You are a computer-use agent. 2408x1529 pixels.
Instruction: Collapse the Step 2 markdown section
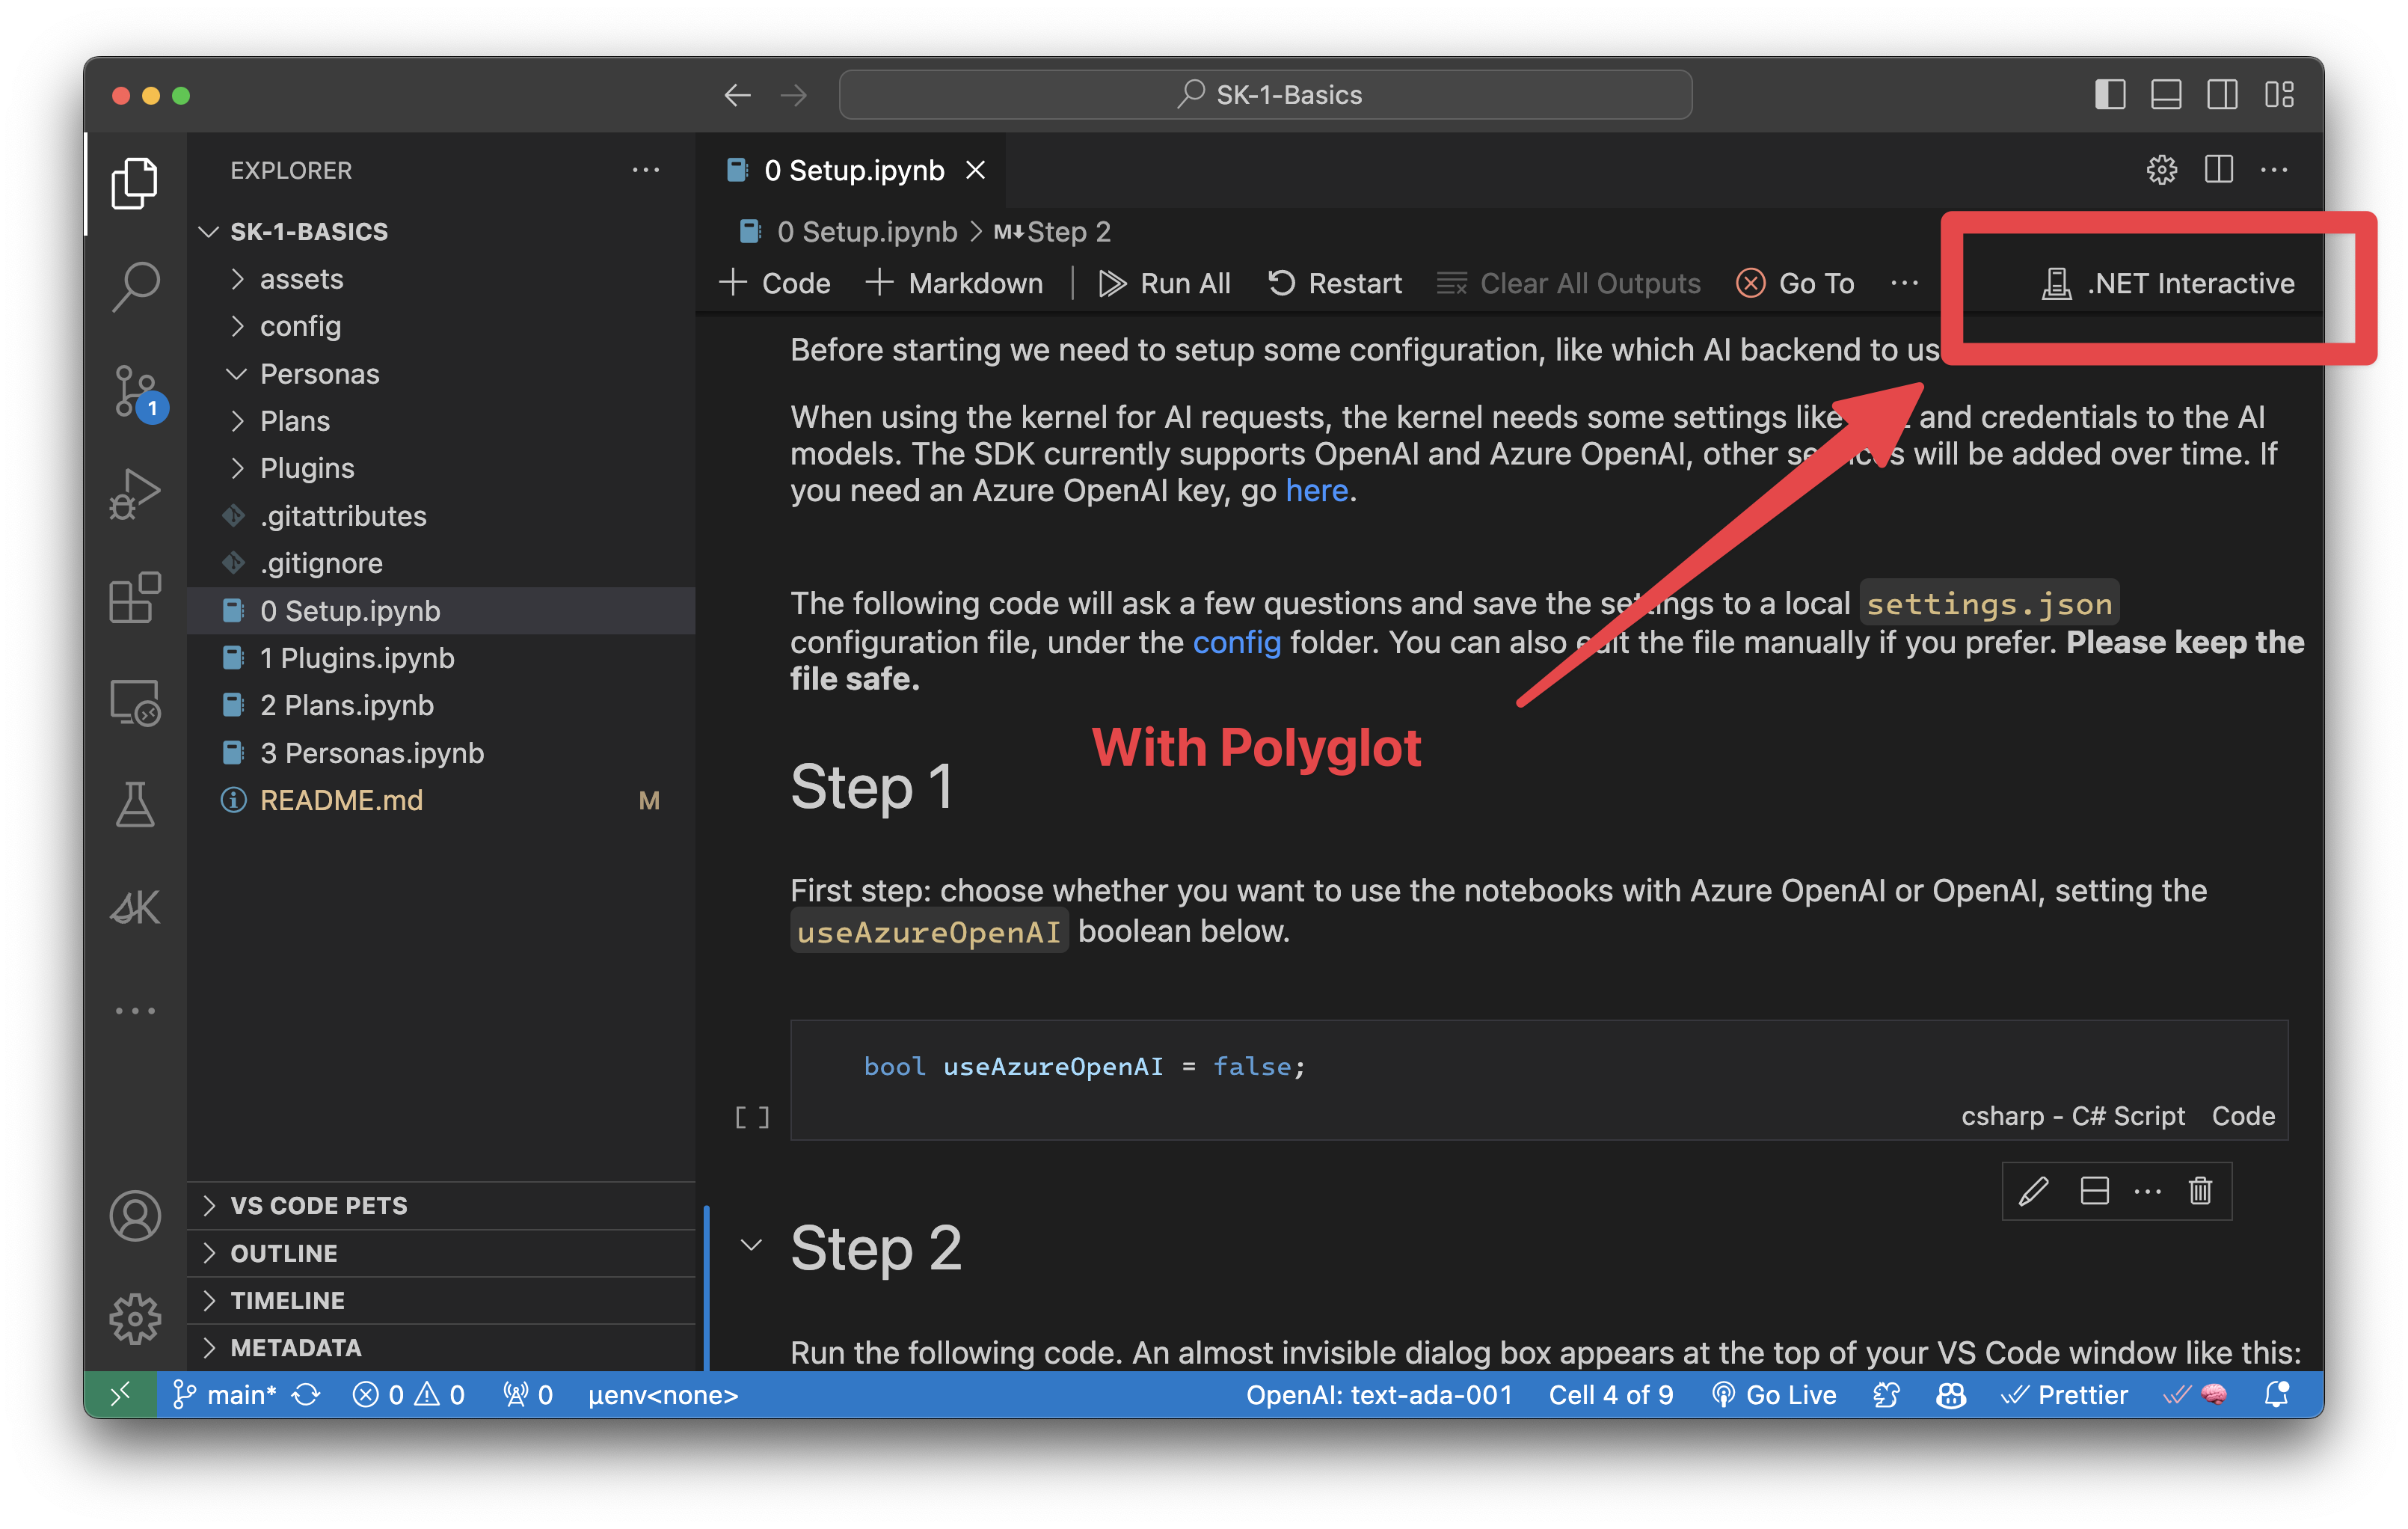point(751,1245)
